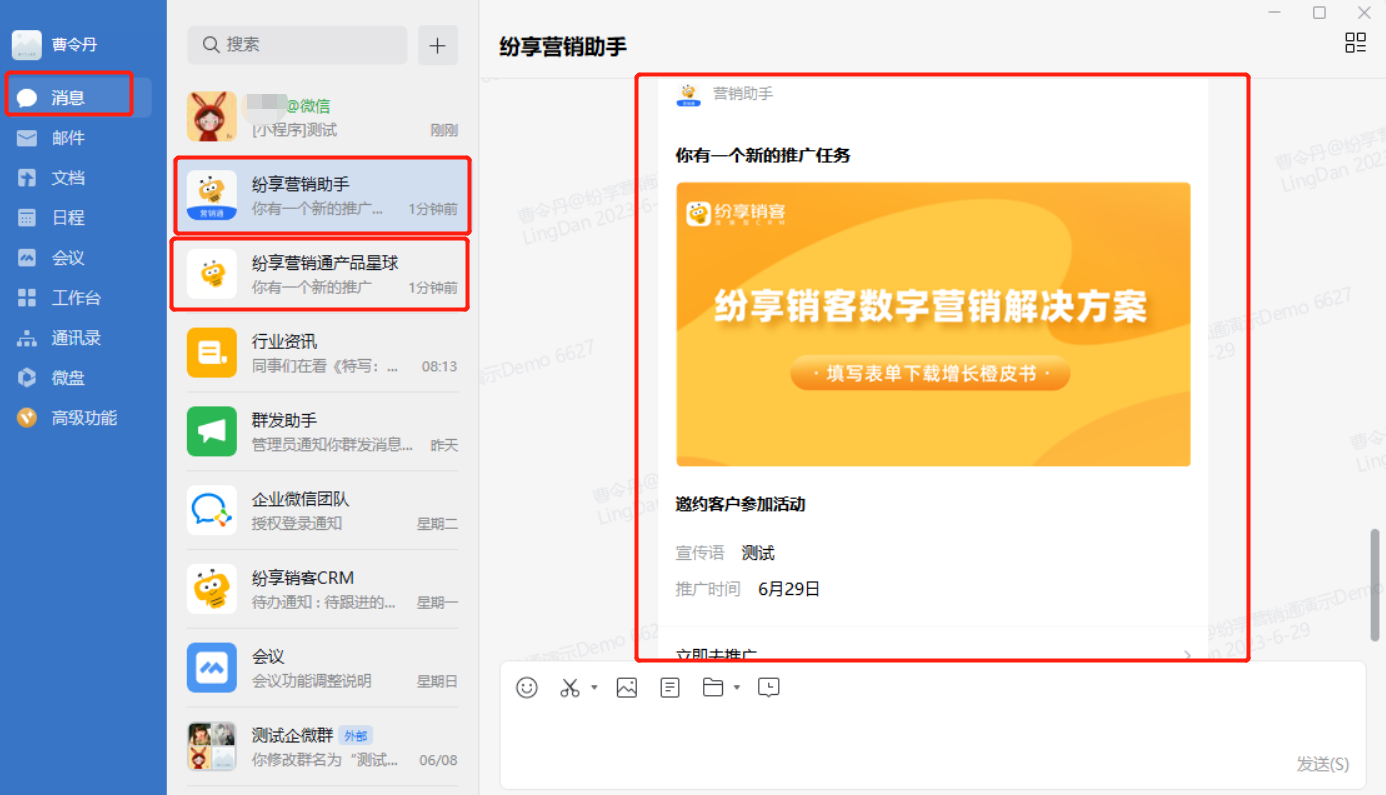This screenshot has width=1386, height=795.
Task: Click the 纷享销客数字营销解决方案 banner image
Action: [933, 324]
